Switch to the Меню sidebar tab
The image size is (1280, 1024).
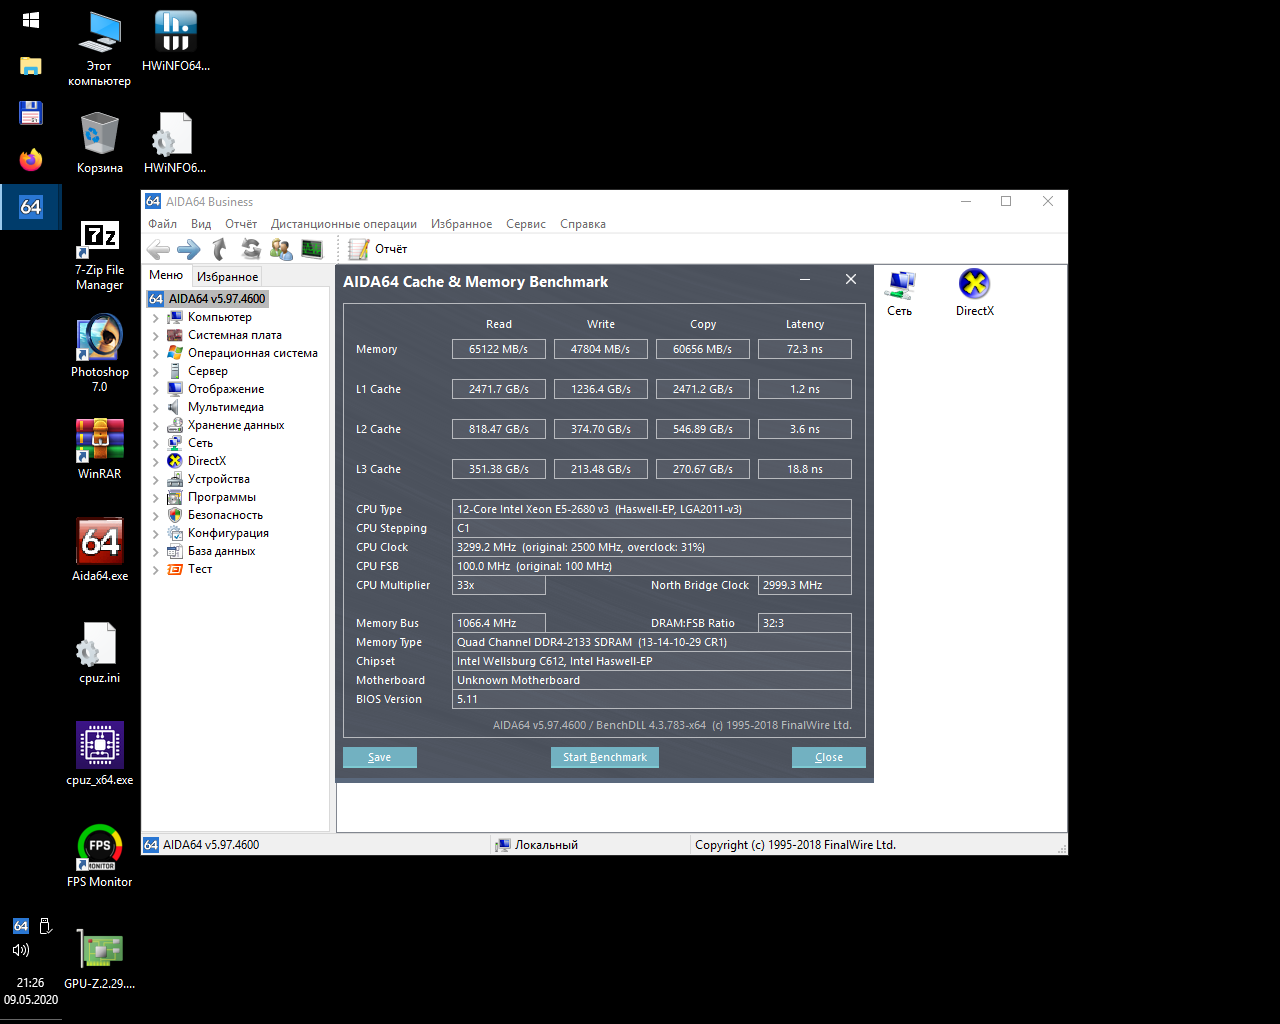[166, 275]
